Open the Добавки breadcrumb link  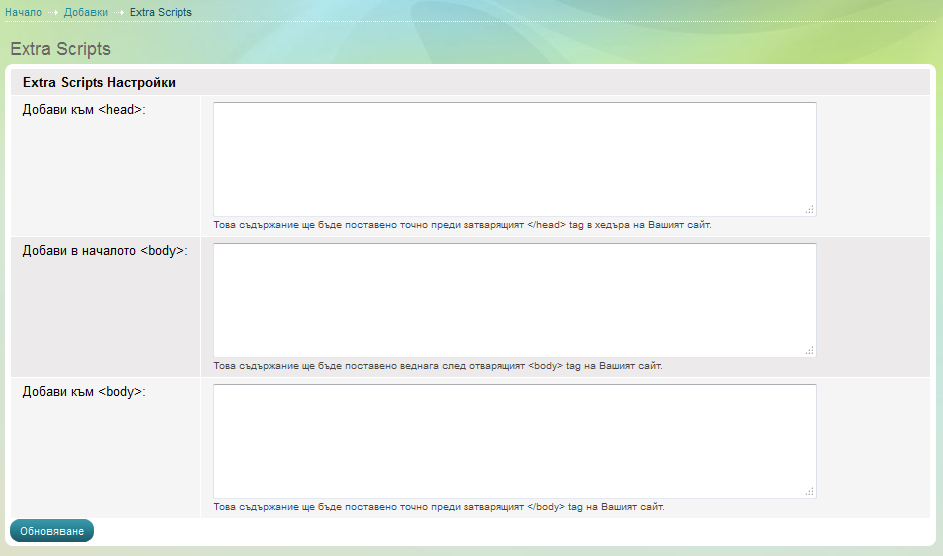tap(86, 12)
